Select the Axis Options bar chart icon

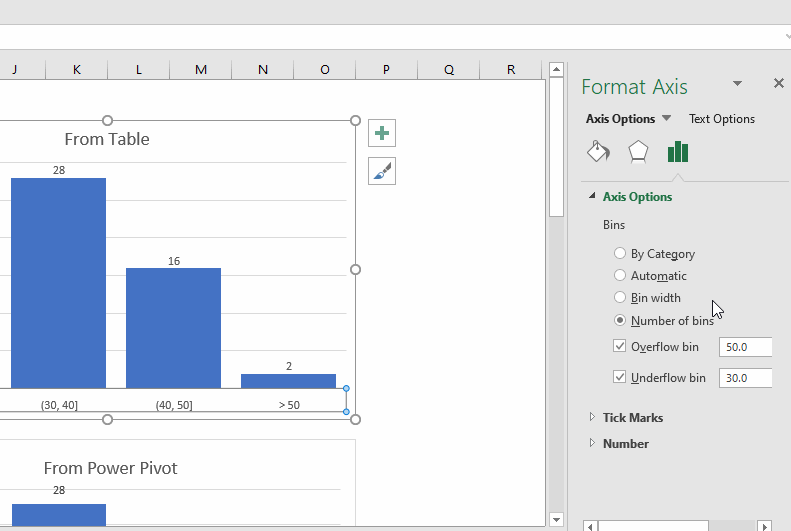(677, 152)
